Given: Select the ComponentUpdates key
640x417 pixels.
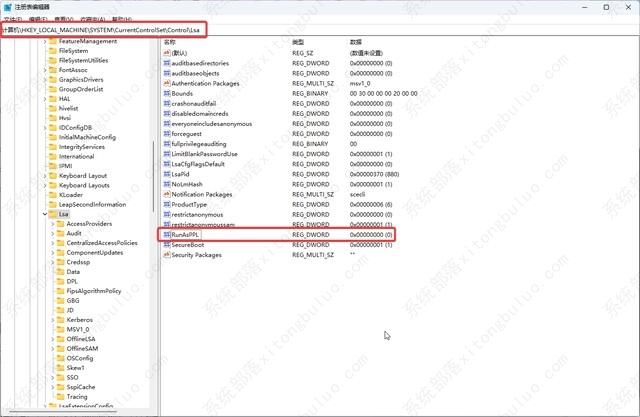Looking at the screenshot, I should (x=95, y=253).
